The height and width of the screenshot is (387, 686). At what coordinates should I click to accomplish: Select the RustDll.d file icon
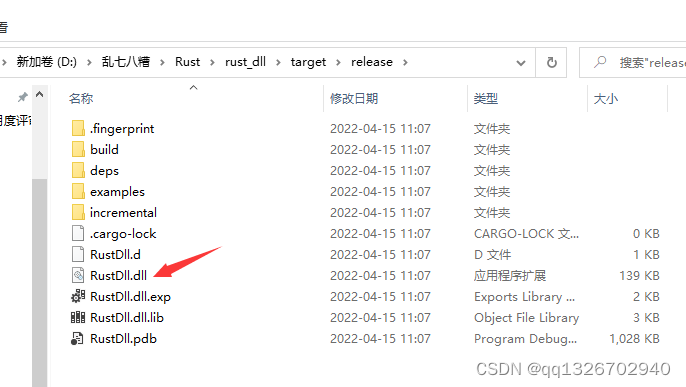78,255
